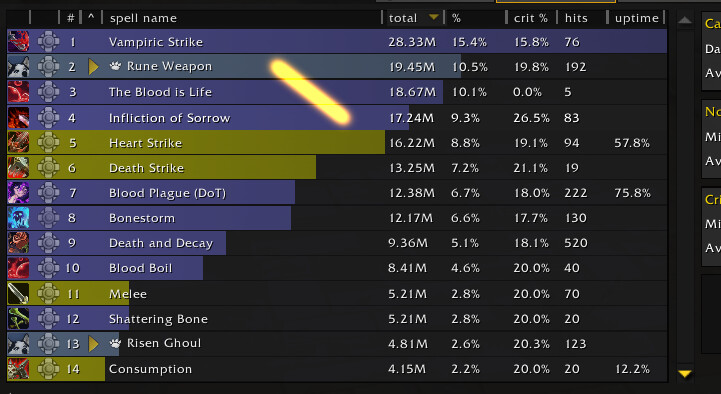Expand the Risen Ghoul pet row

[93, 344]
